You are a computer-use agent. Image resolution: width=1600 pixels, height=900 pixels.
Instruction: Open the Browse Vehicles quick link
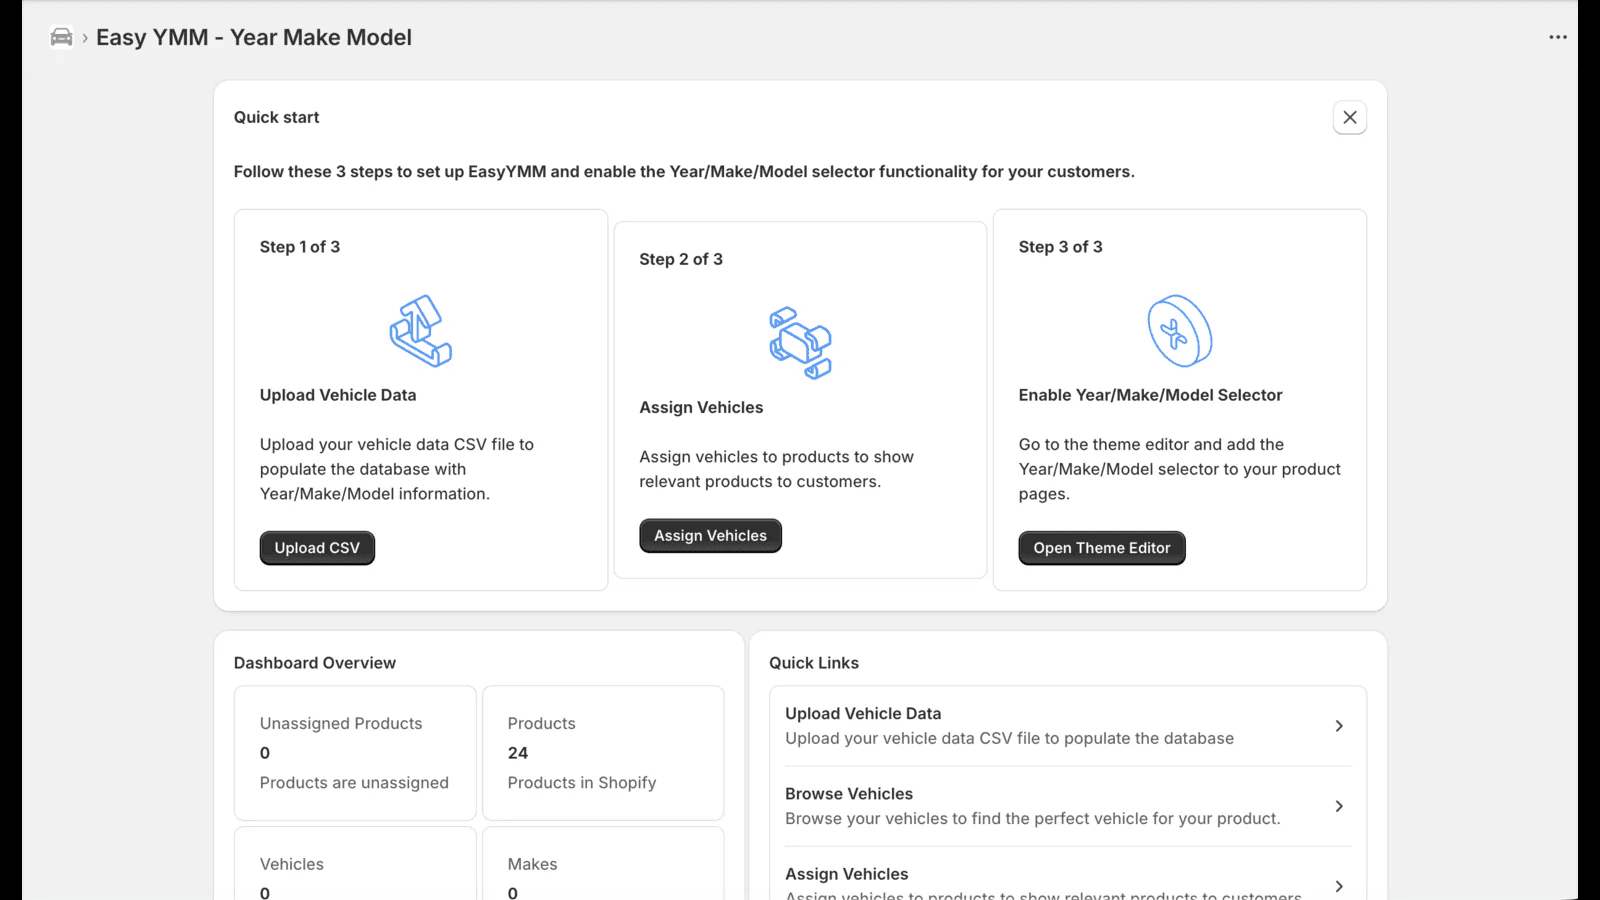[x=1065, y=805]
